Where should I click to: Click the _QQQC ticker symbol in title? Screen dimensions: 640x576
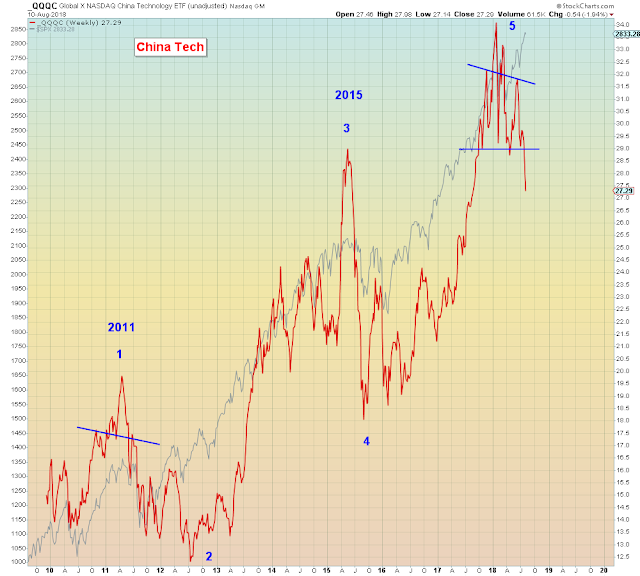[x=42, y=6]
